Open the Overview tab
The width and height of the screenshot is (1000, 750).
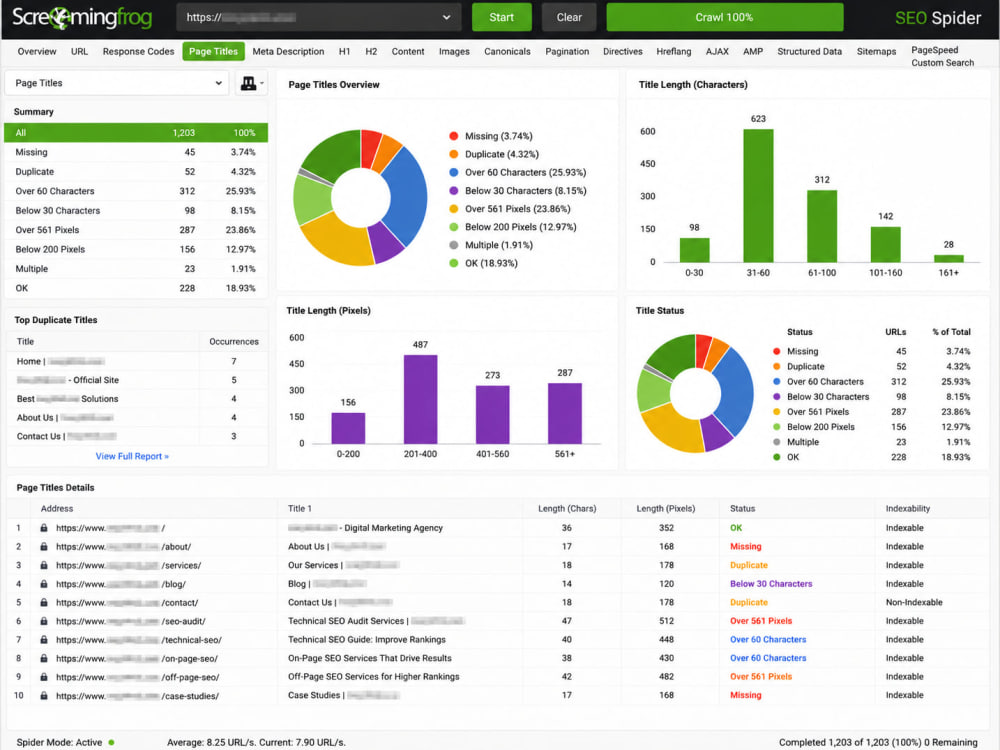click(37, 52)
